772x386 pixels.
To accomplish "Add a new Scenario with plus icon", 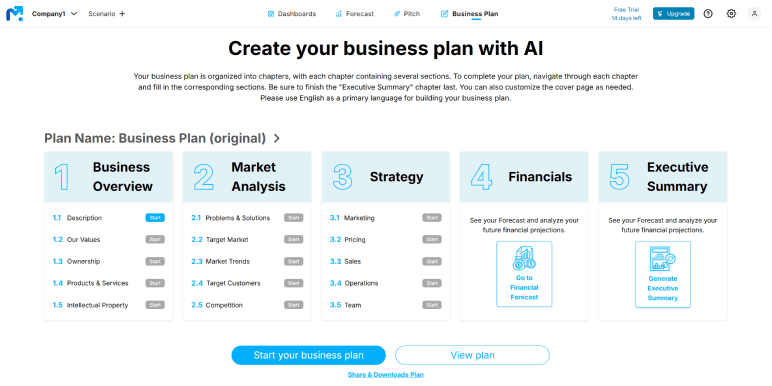I will (x=122, y=14).
